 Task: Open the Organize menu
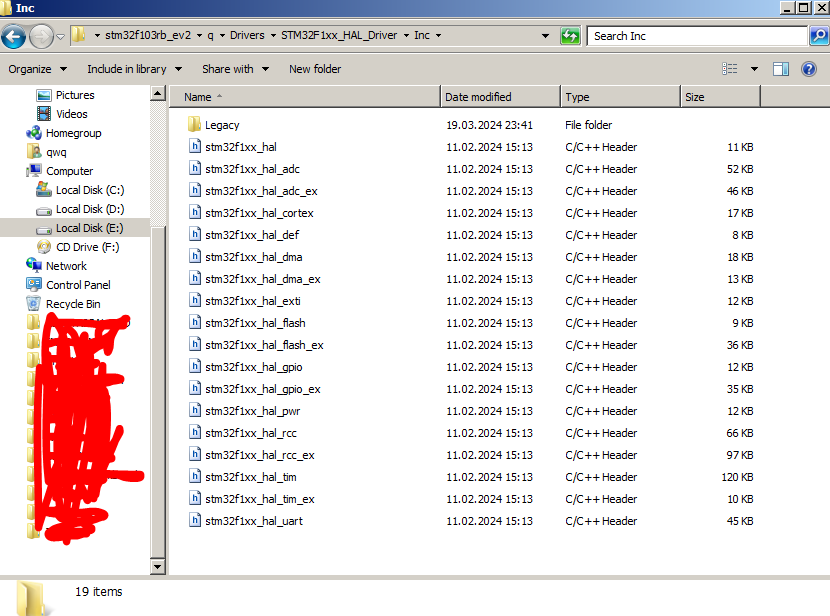37,69
